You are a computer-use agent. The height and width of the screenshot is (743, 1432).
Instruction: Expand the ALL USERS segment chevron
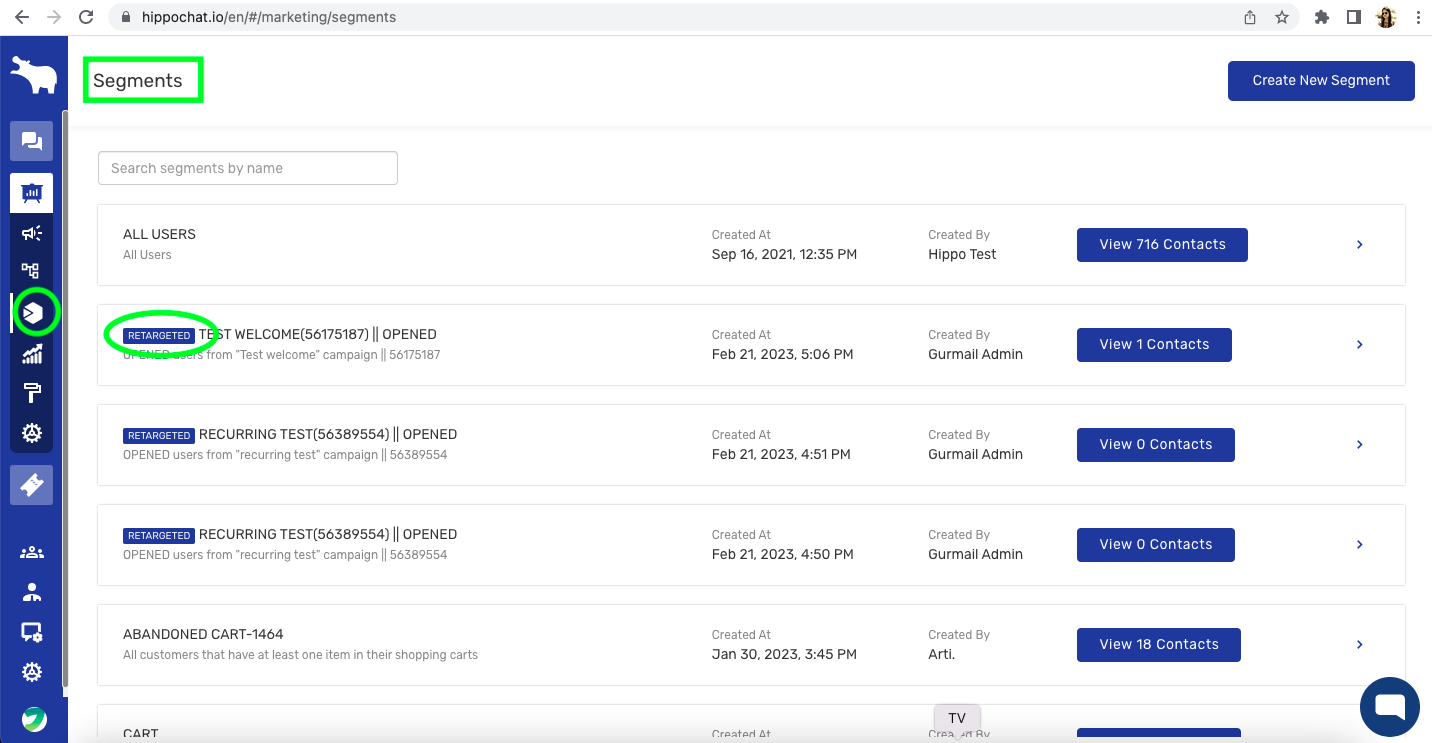click(1360, 245)
